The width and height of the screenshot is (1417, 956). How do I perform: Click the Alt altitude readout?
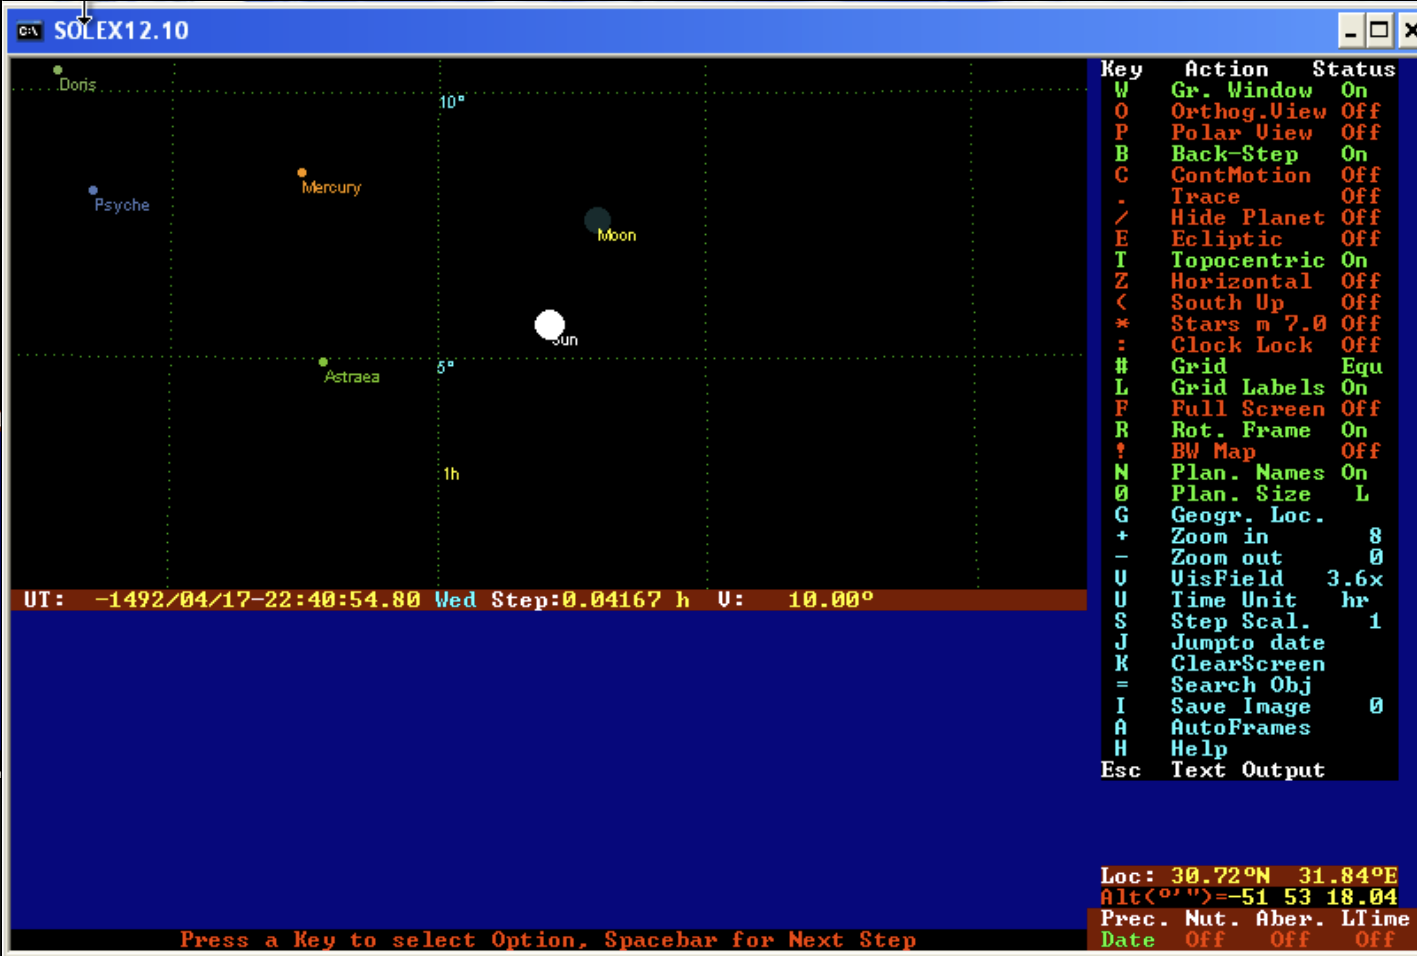click(x=1248, y=897)
